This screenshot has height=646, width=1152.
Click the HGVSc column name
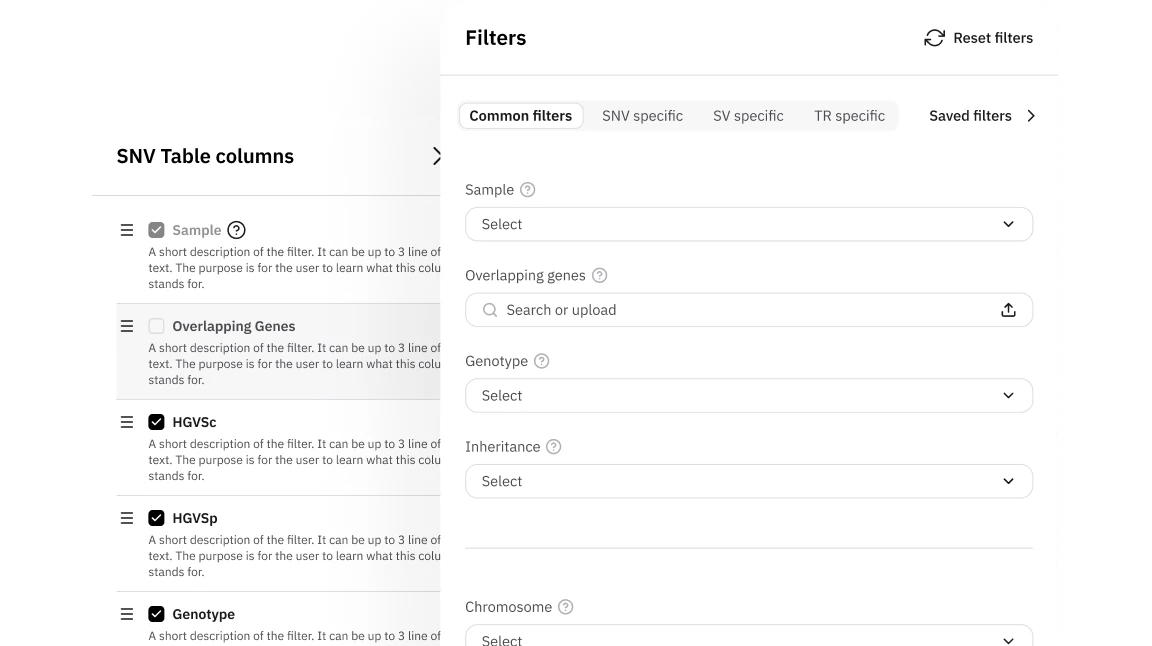point(194,422)
